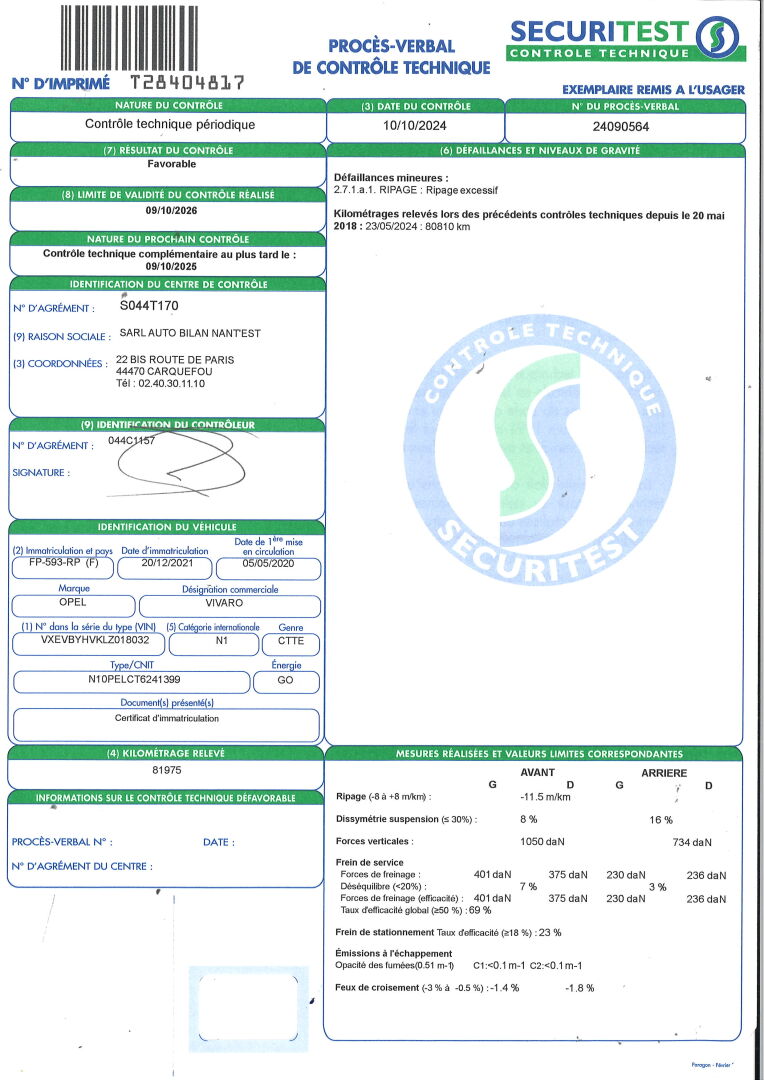The height and width of the screenshot is (1080, 764).
Task: Click the energy value GO
Action: click(285, 680)
